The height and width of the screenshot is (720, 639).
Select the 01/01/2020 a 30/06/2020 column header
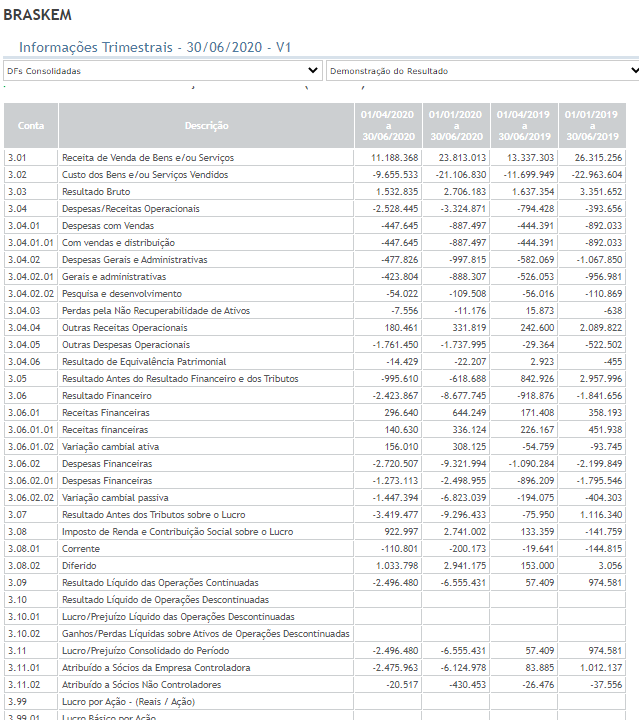tap(456, 125)
